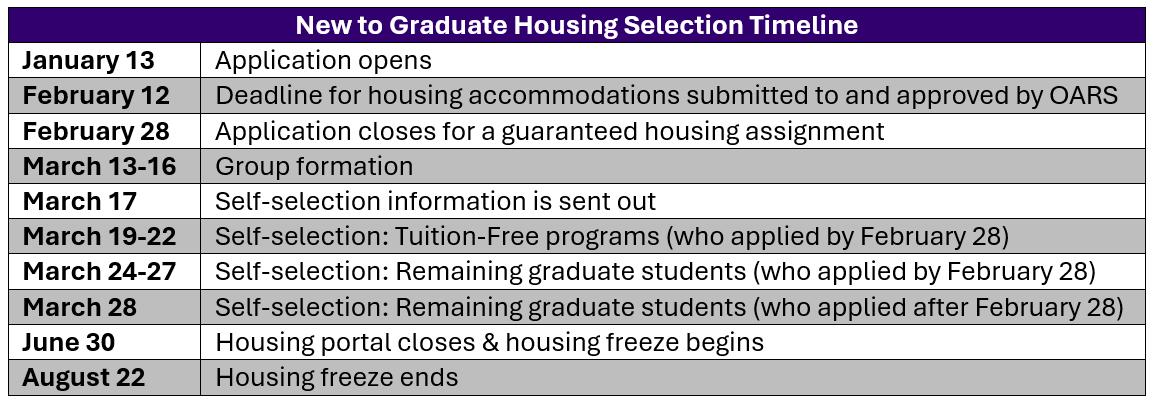Click 'Self-selection information is sent out' text
1155x405 pixels.
tap(435, 202)
